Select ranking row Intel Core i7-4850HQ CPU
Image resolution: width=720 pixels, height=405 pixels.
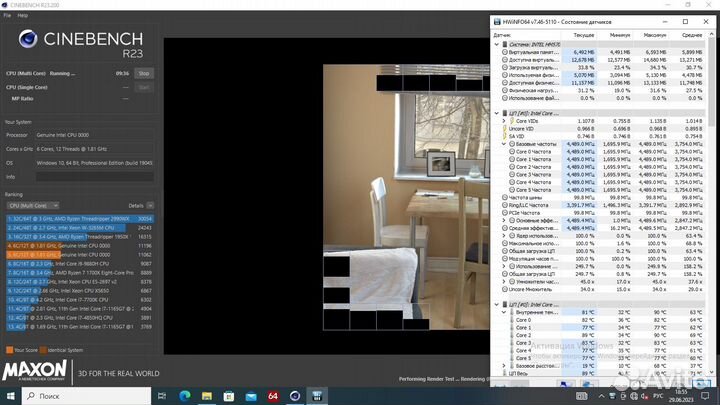[80, 317]
